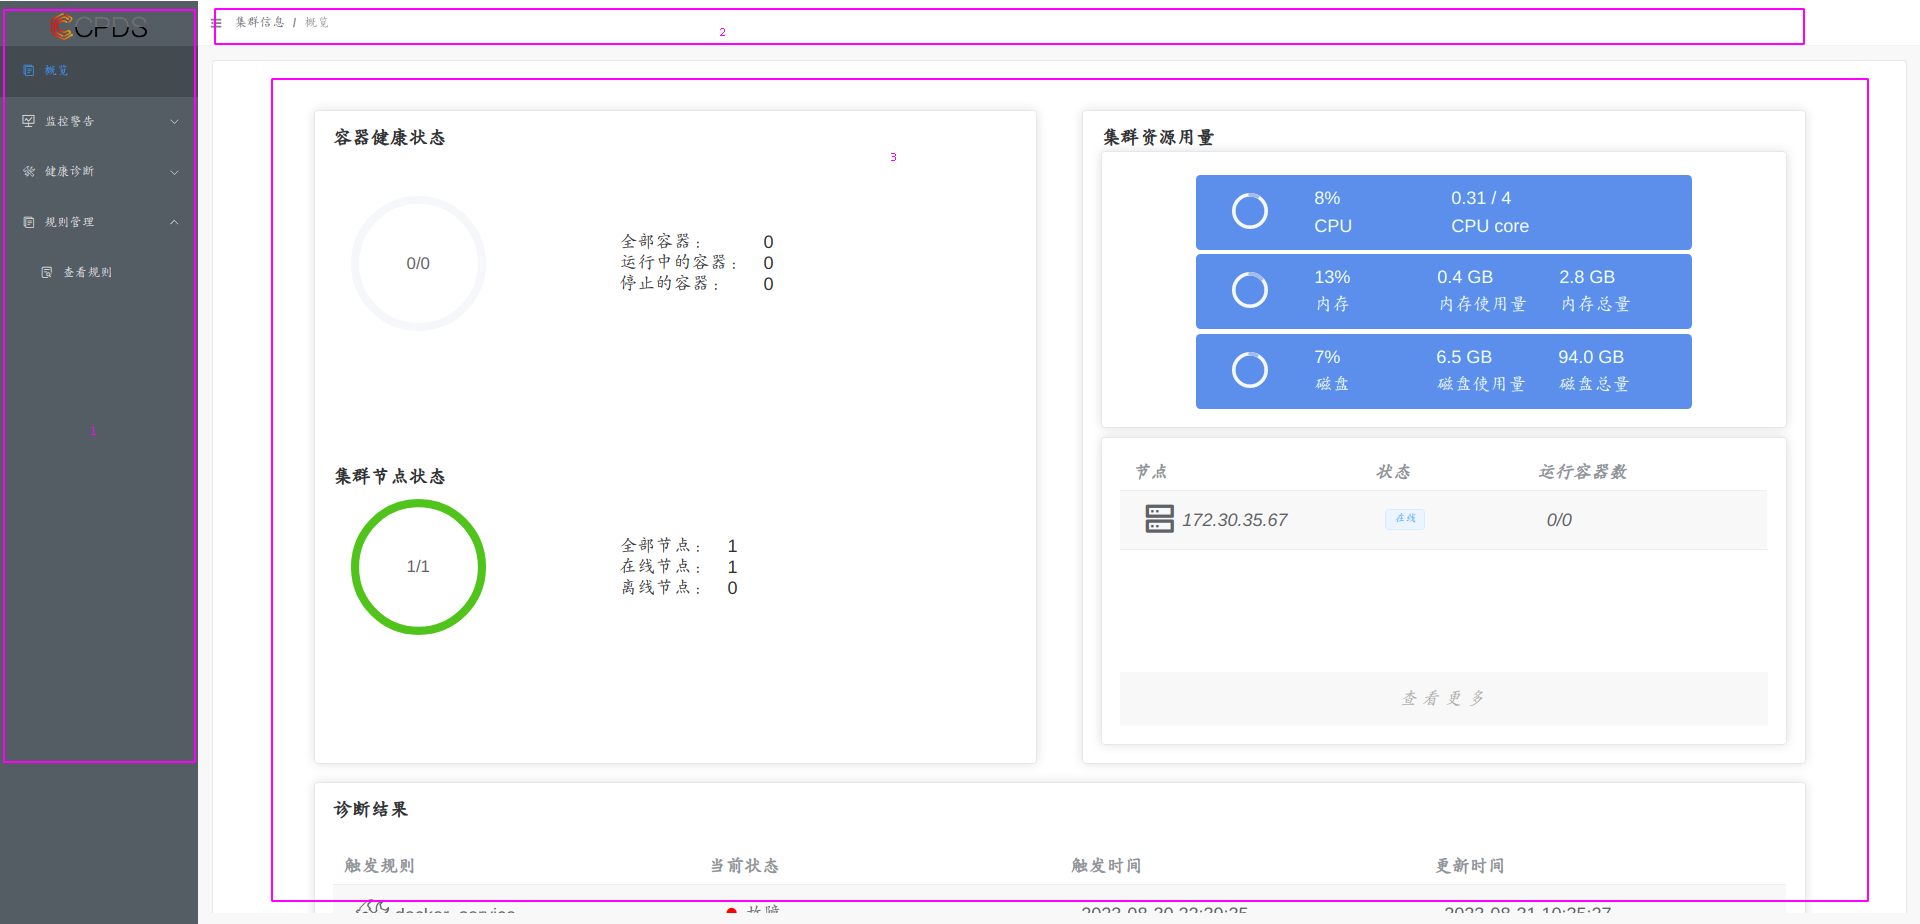Open the 查看规则 submenu item
This screenshot has width=1920, height=924.
[88, 272]
